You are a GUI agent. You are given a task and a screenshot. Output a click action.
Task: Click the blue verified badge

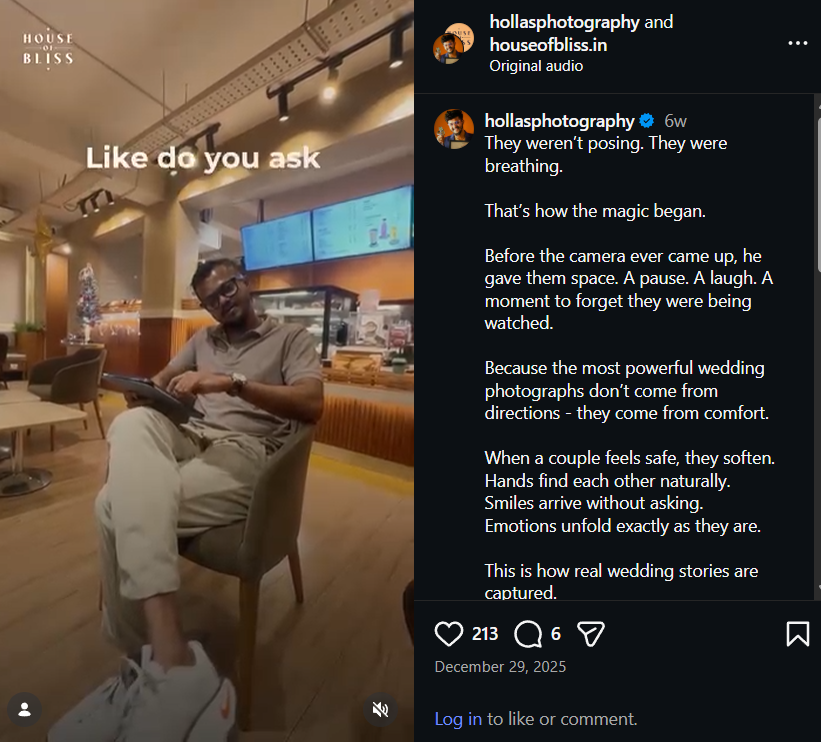[x=647, y=121]
